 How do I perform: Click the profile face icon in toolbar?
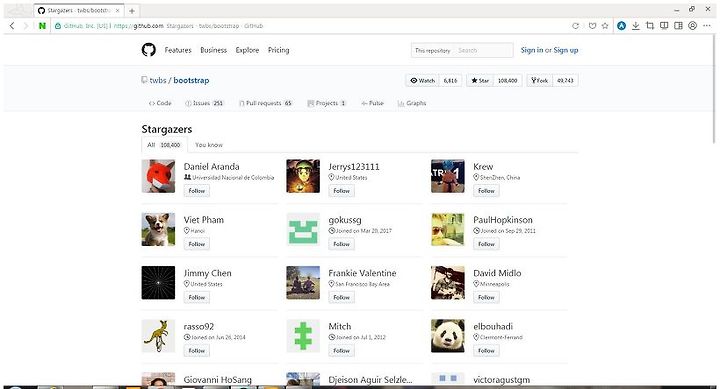click(692, 26)
